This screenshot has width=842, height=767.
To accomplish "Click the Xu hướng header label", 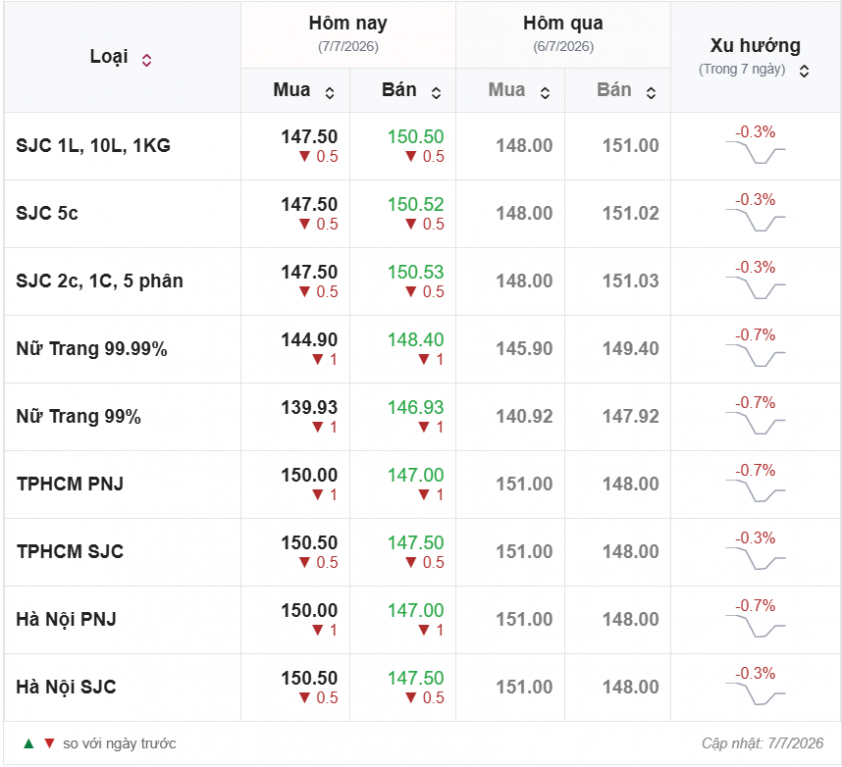I will (755, 46).
